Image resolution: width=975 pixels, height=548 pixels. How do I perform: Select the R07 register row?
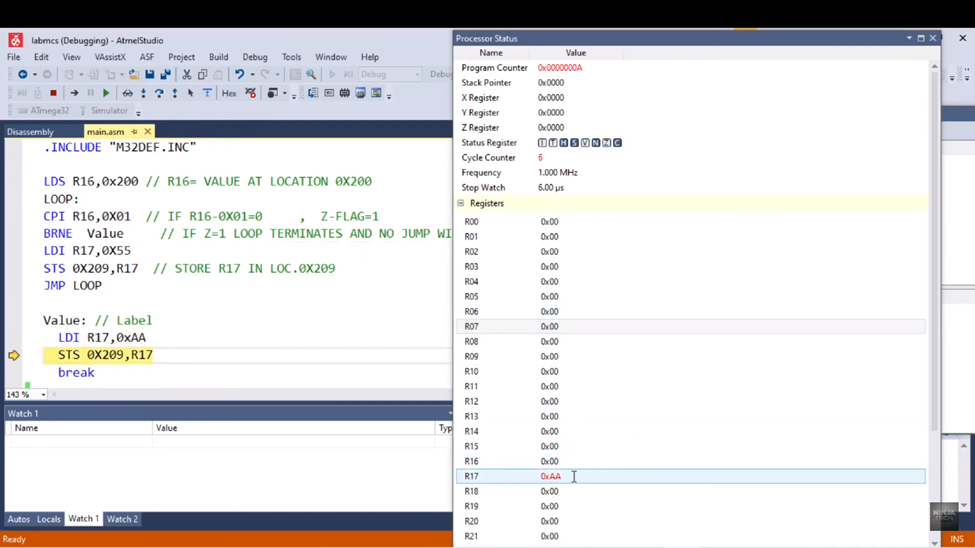coord(690,327)
